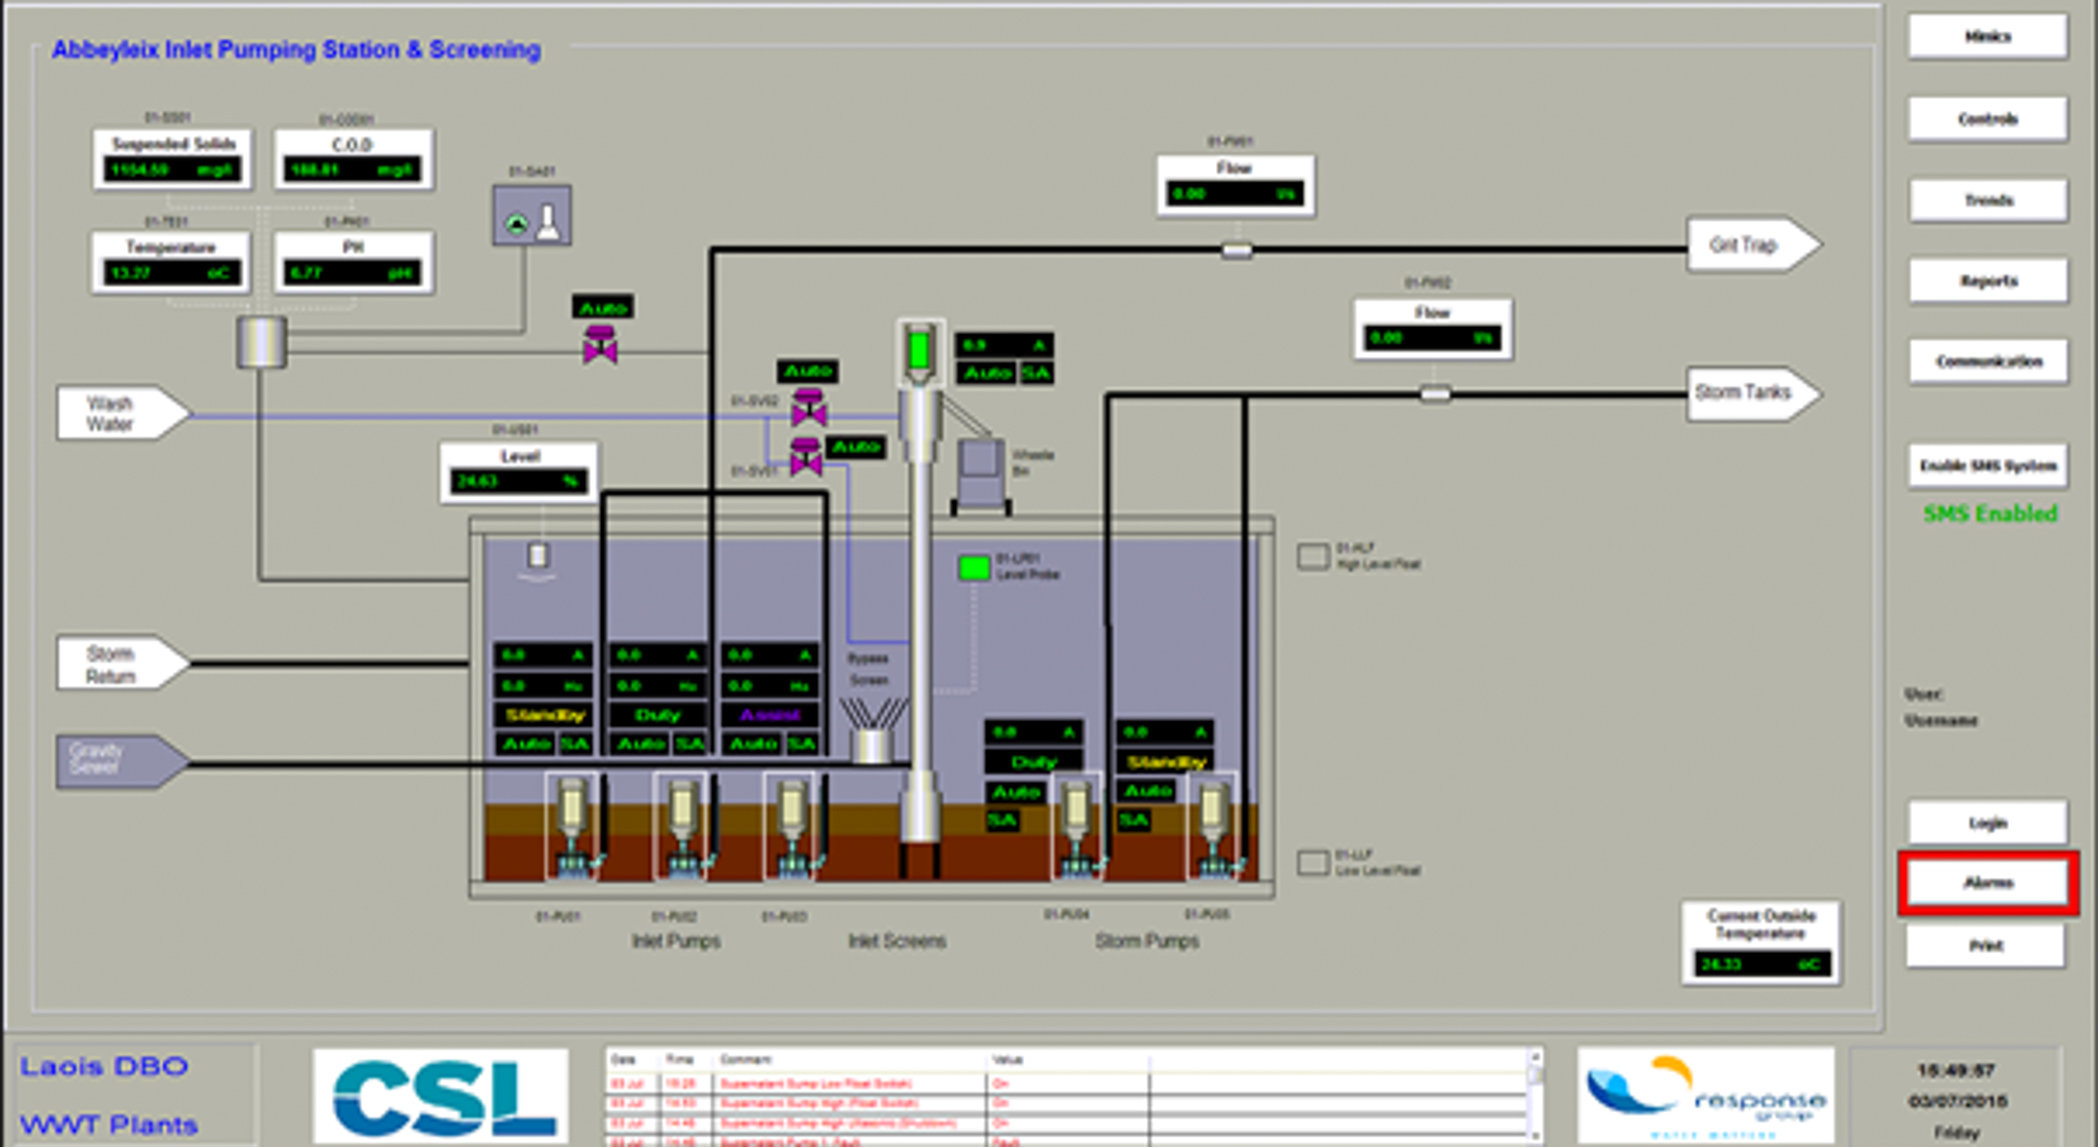Click the Wheelie Bin icon
The height and width of the screenshot is (1148, 2098).
[980, 473]
